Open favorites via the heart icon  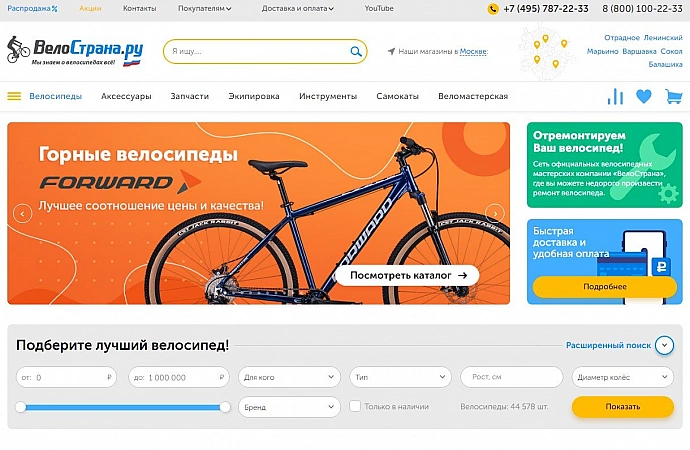click(644, 96)
